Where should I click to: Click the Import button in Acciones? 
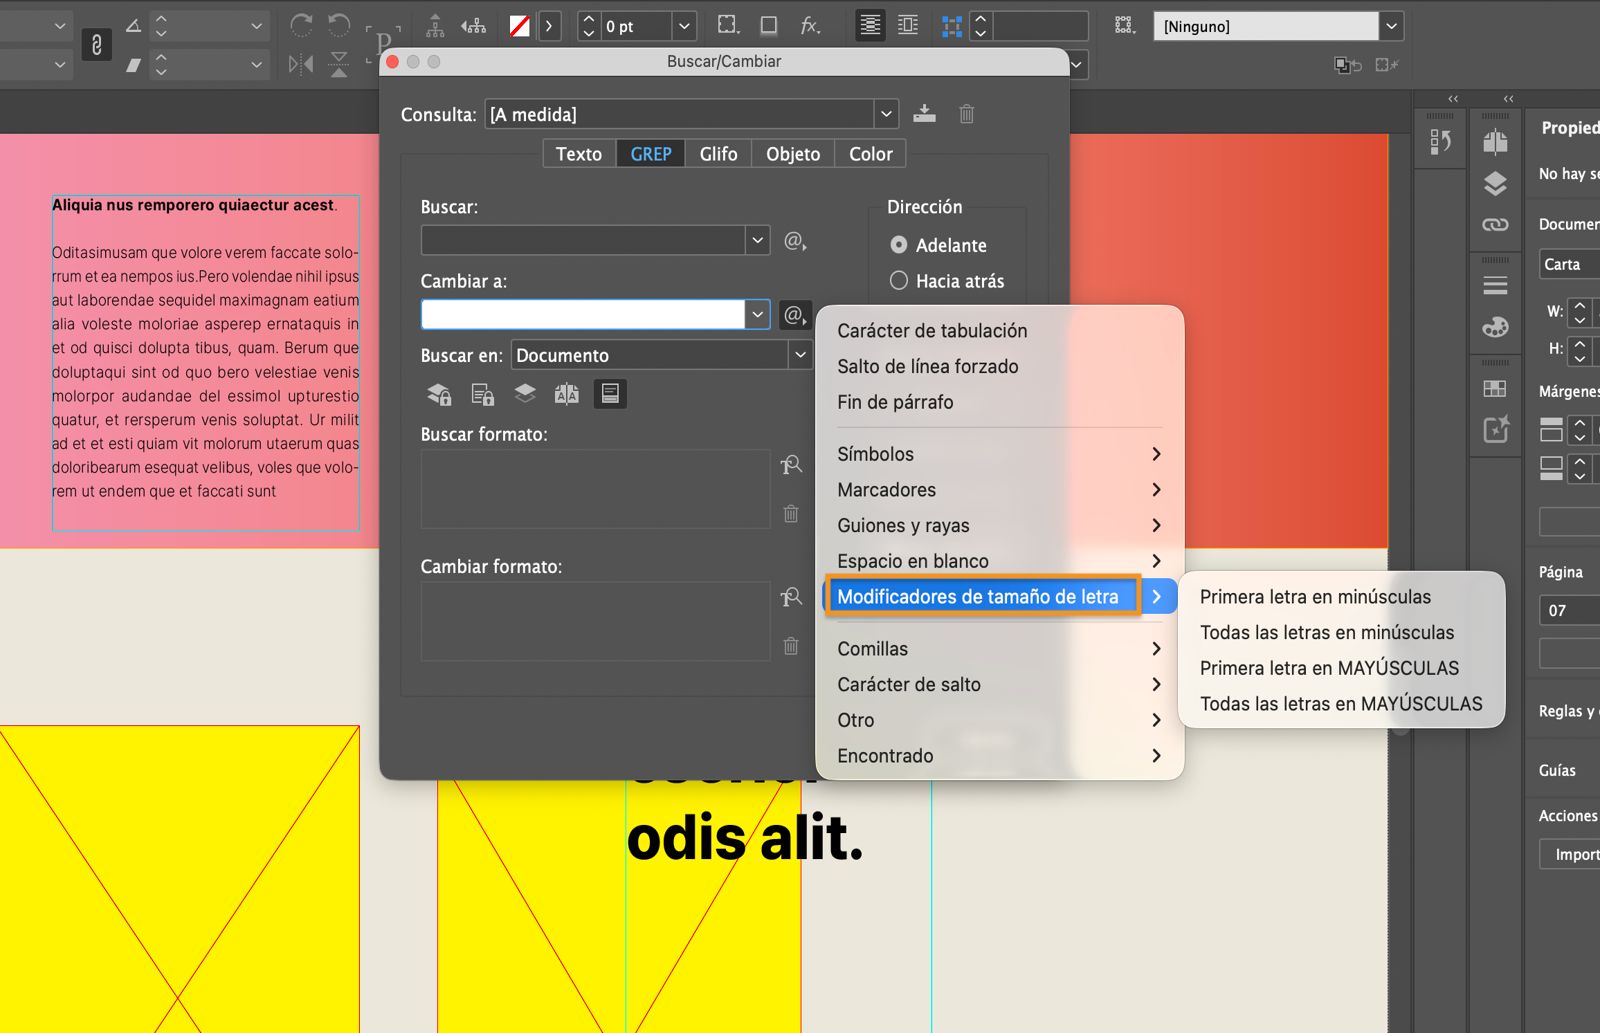click(x=1572, y=854)
